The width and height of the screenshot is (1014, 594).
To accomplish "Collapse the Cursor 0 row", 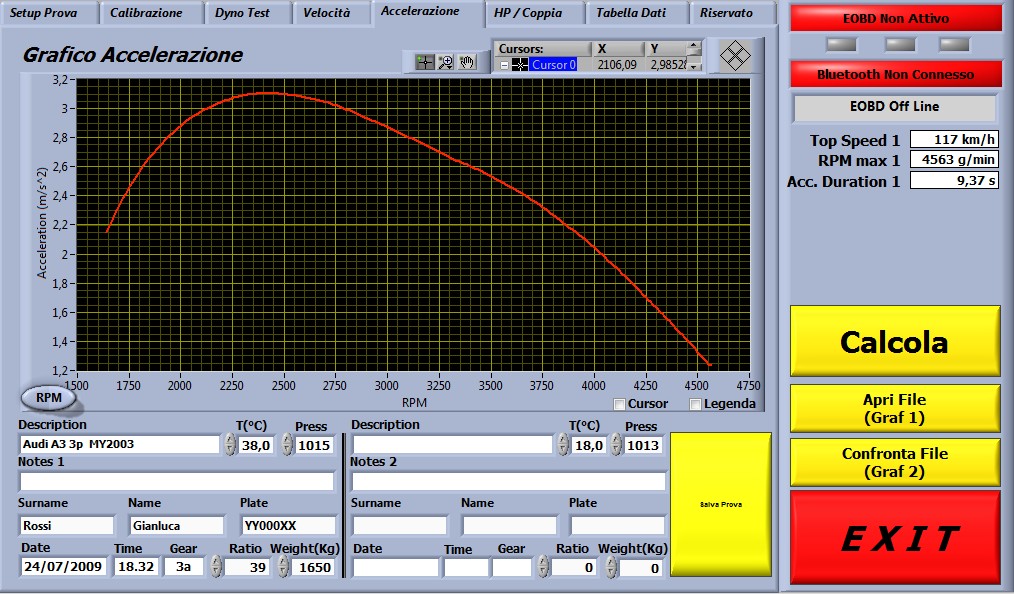I will tap(504, 65).
